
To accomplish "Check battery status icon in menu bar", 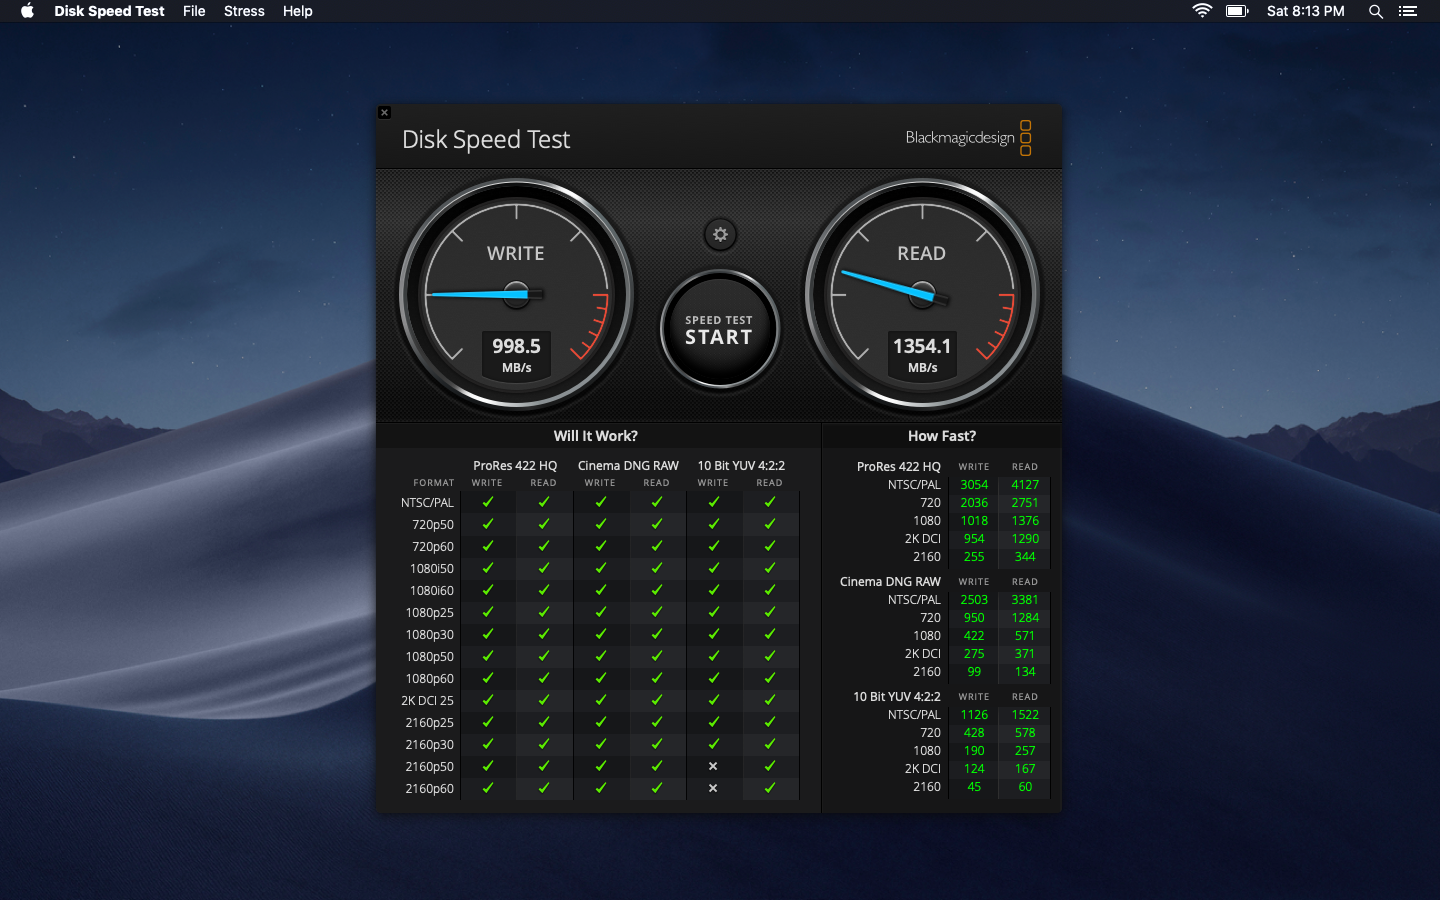I will click(x=1237, y=11).
